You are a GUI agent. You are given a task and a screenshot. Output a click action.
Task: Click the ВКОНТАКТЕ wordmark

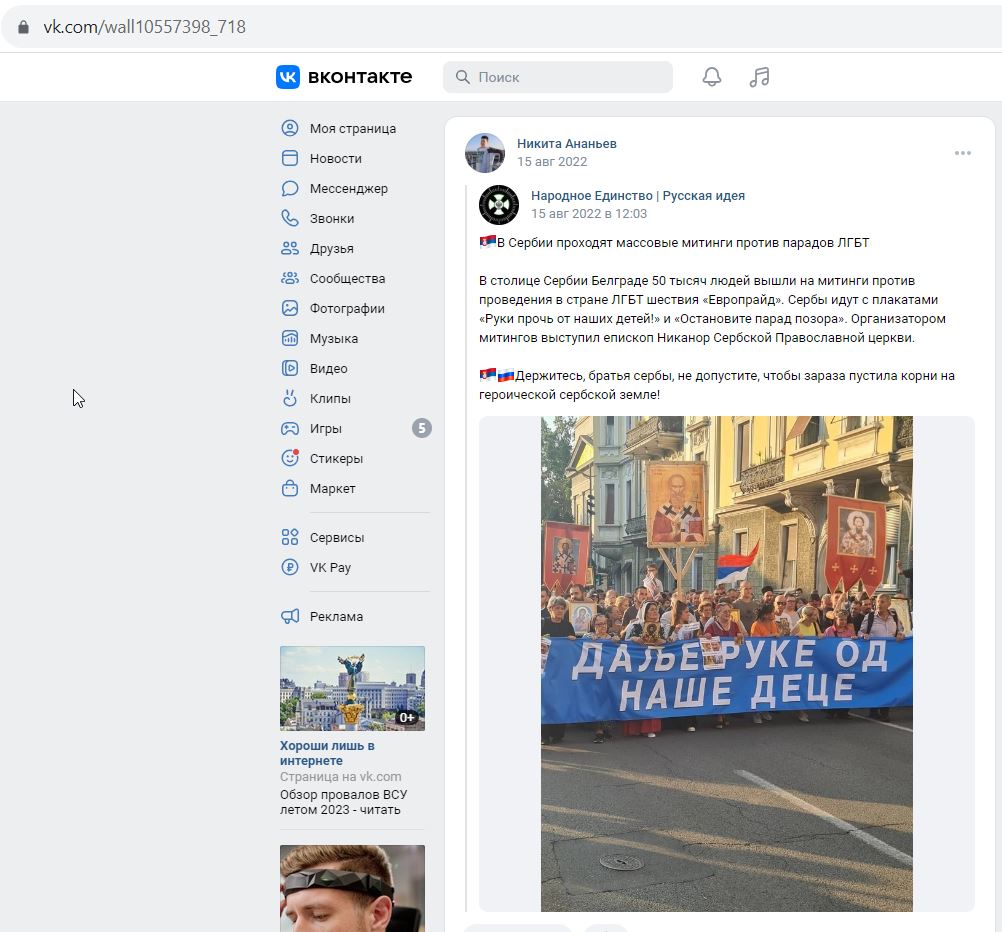coord(360,77)
